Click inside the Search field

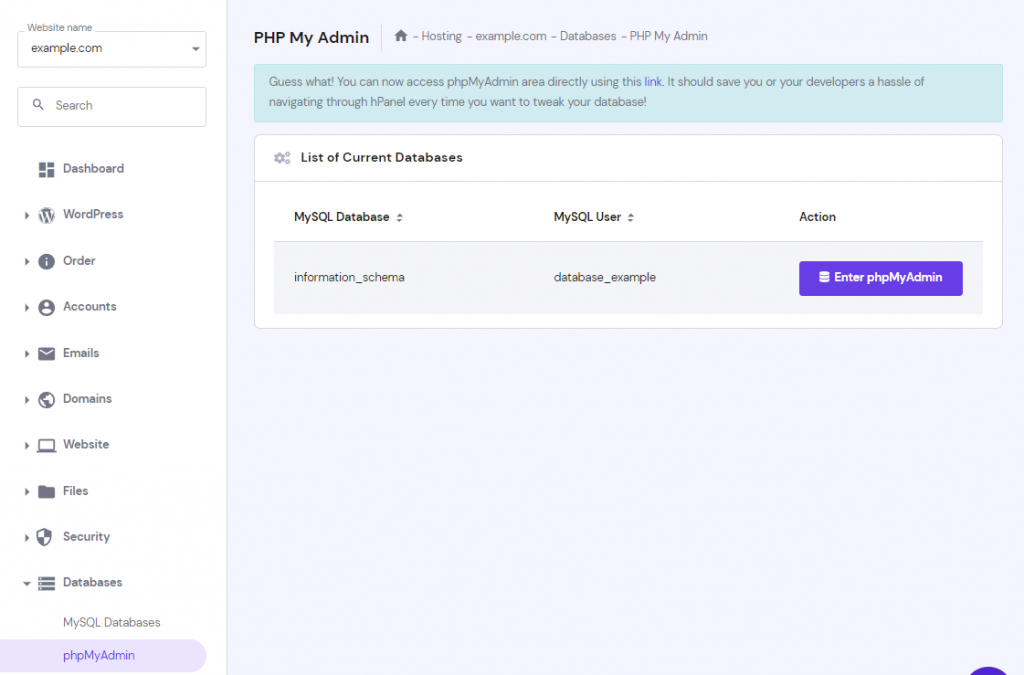[x=111, y=106]
